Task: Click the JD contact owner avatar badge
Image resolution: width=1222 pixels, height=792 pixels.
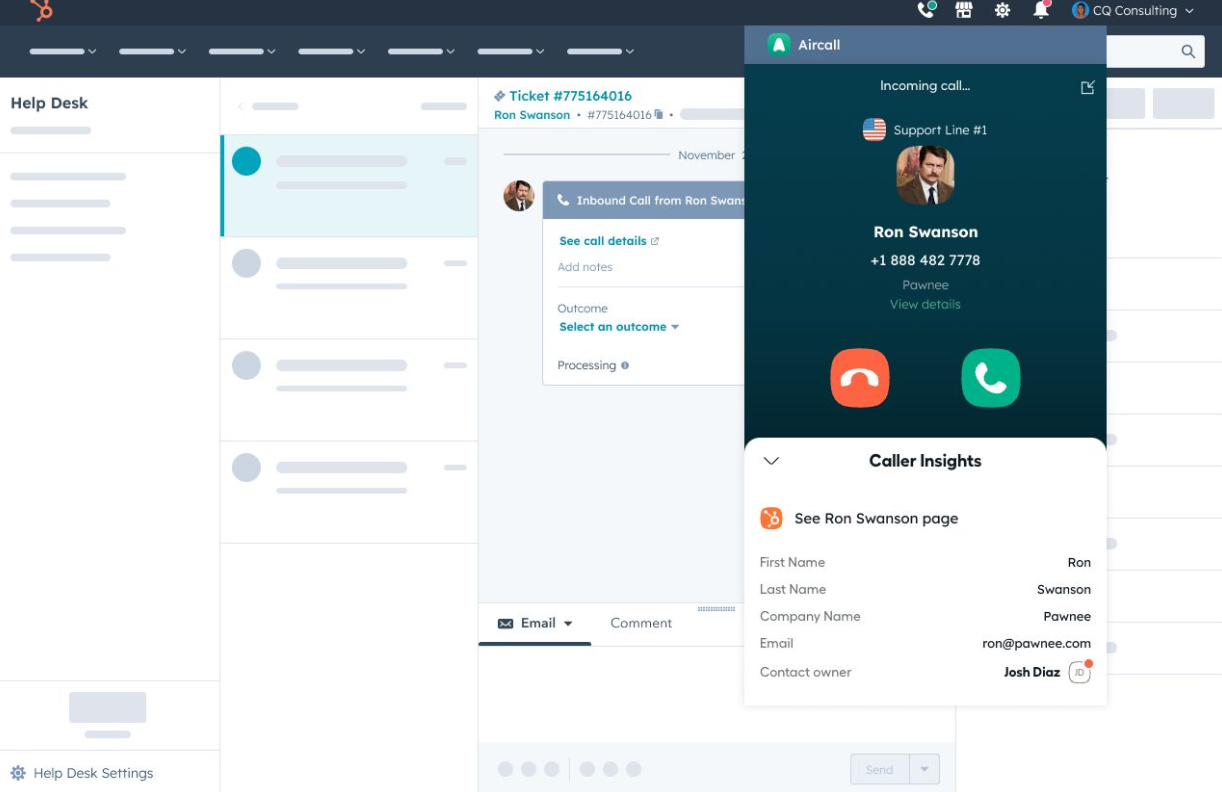Action: pos(1080,672)
